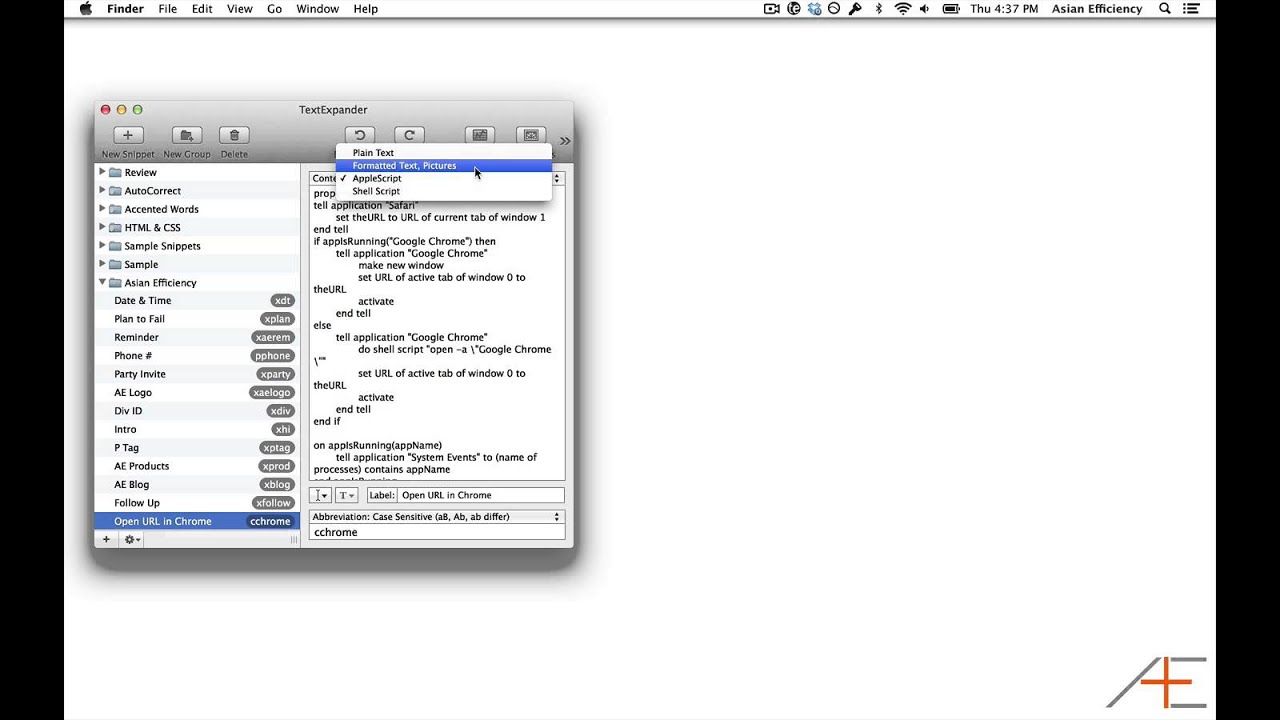Expand the Sample group
The width and height of the screenshot is (1280, 720).
(x=102, y=264)
